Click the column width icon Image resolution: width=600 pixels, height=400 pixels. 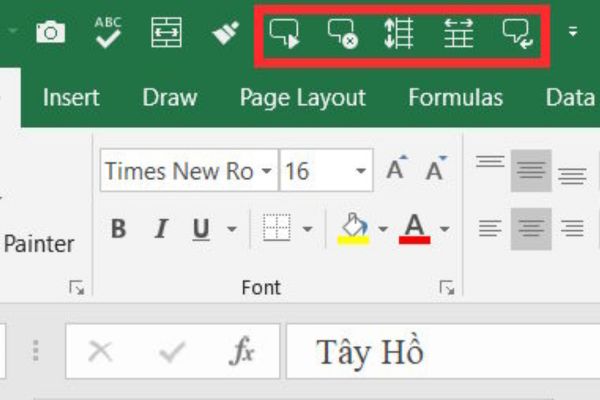pos(459,35)
